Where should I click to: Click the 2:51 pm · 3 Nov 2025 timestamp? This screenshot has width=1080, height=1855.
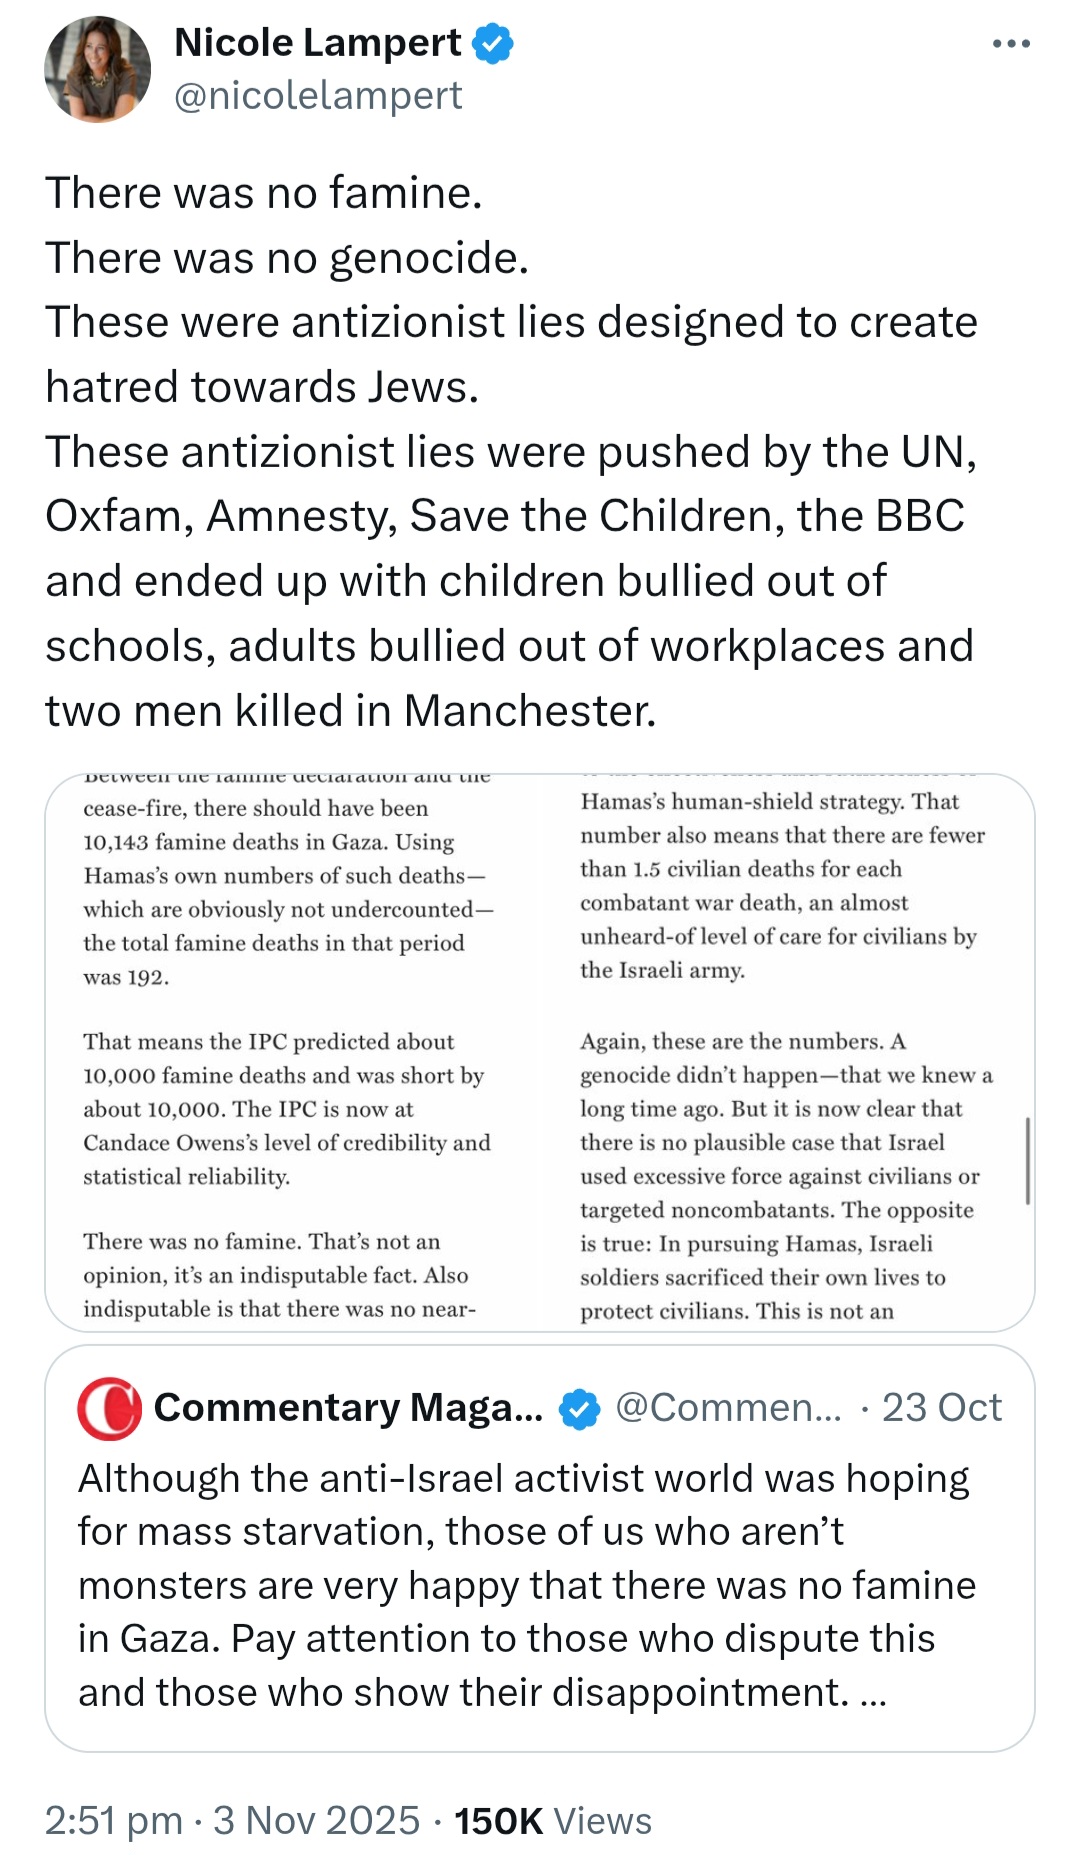pos(232,1820)
